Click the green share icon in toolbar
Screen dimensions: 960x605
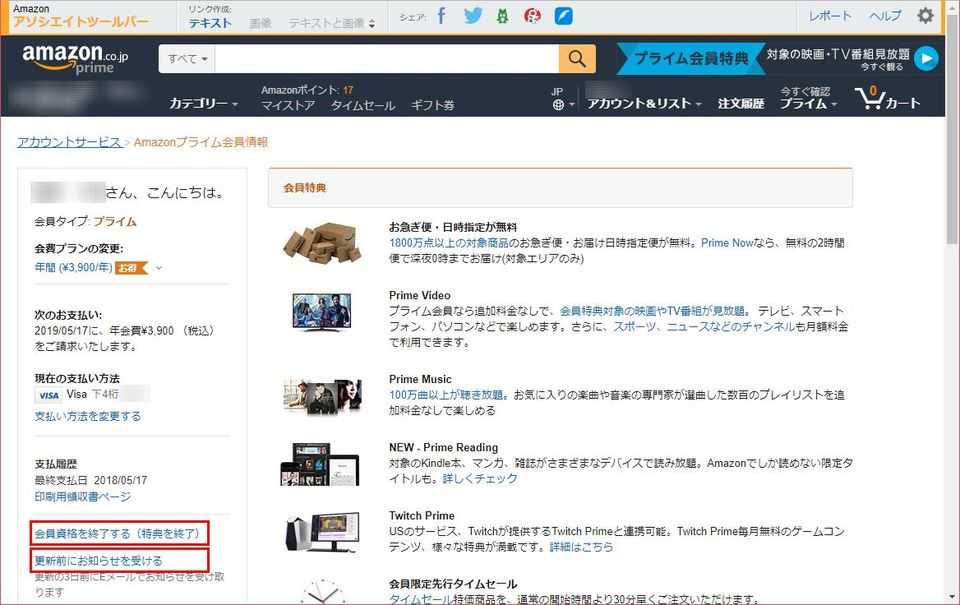coord(503,16)
